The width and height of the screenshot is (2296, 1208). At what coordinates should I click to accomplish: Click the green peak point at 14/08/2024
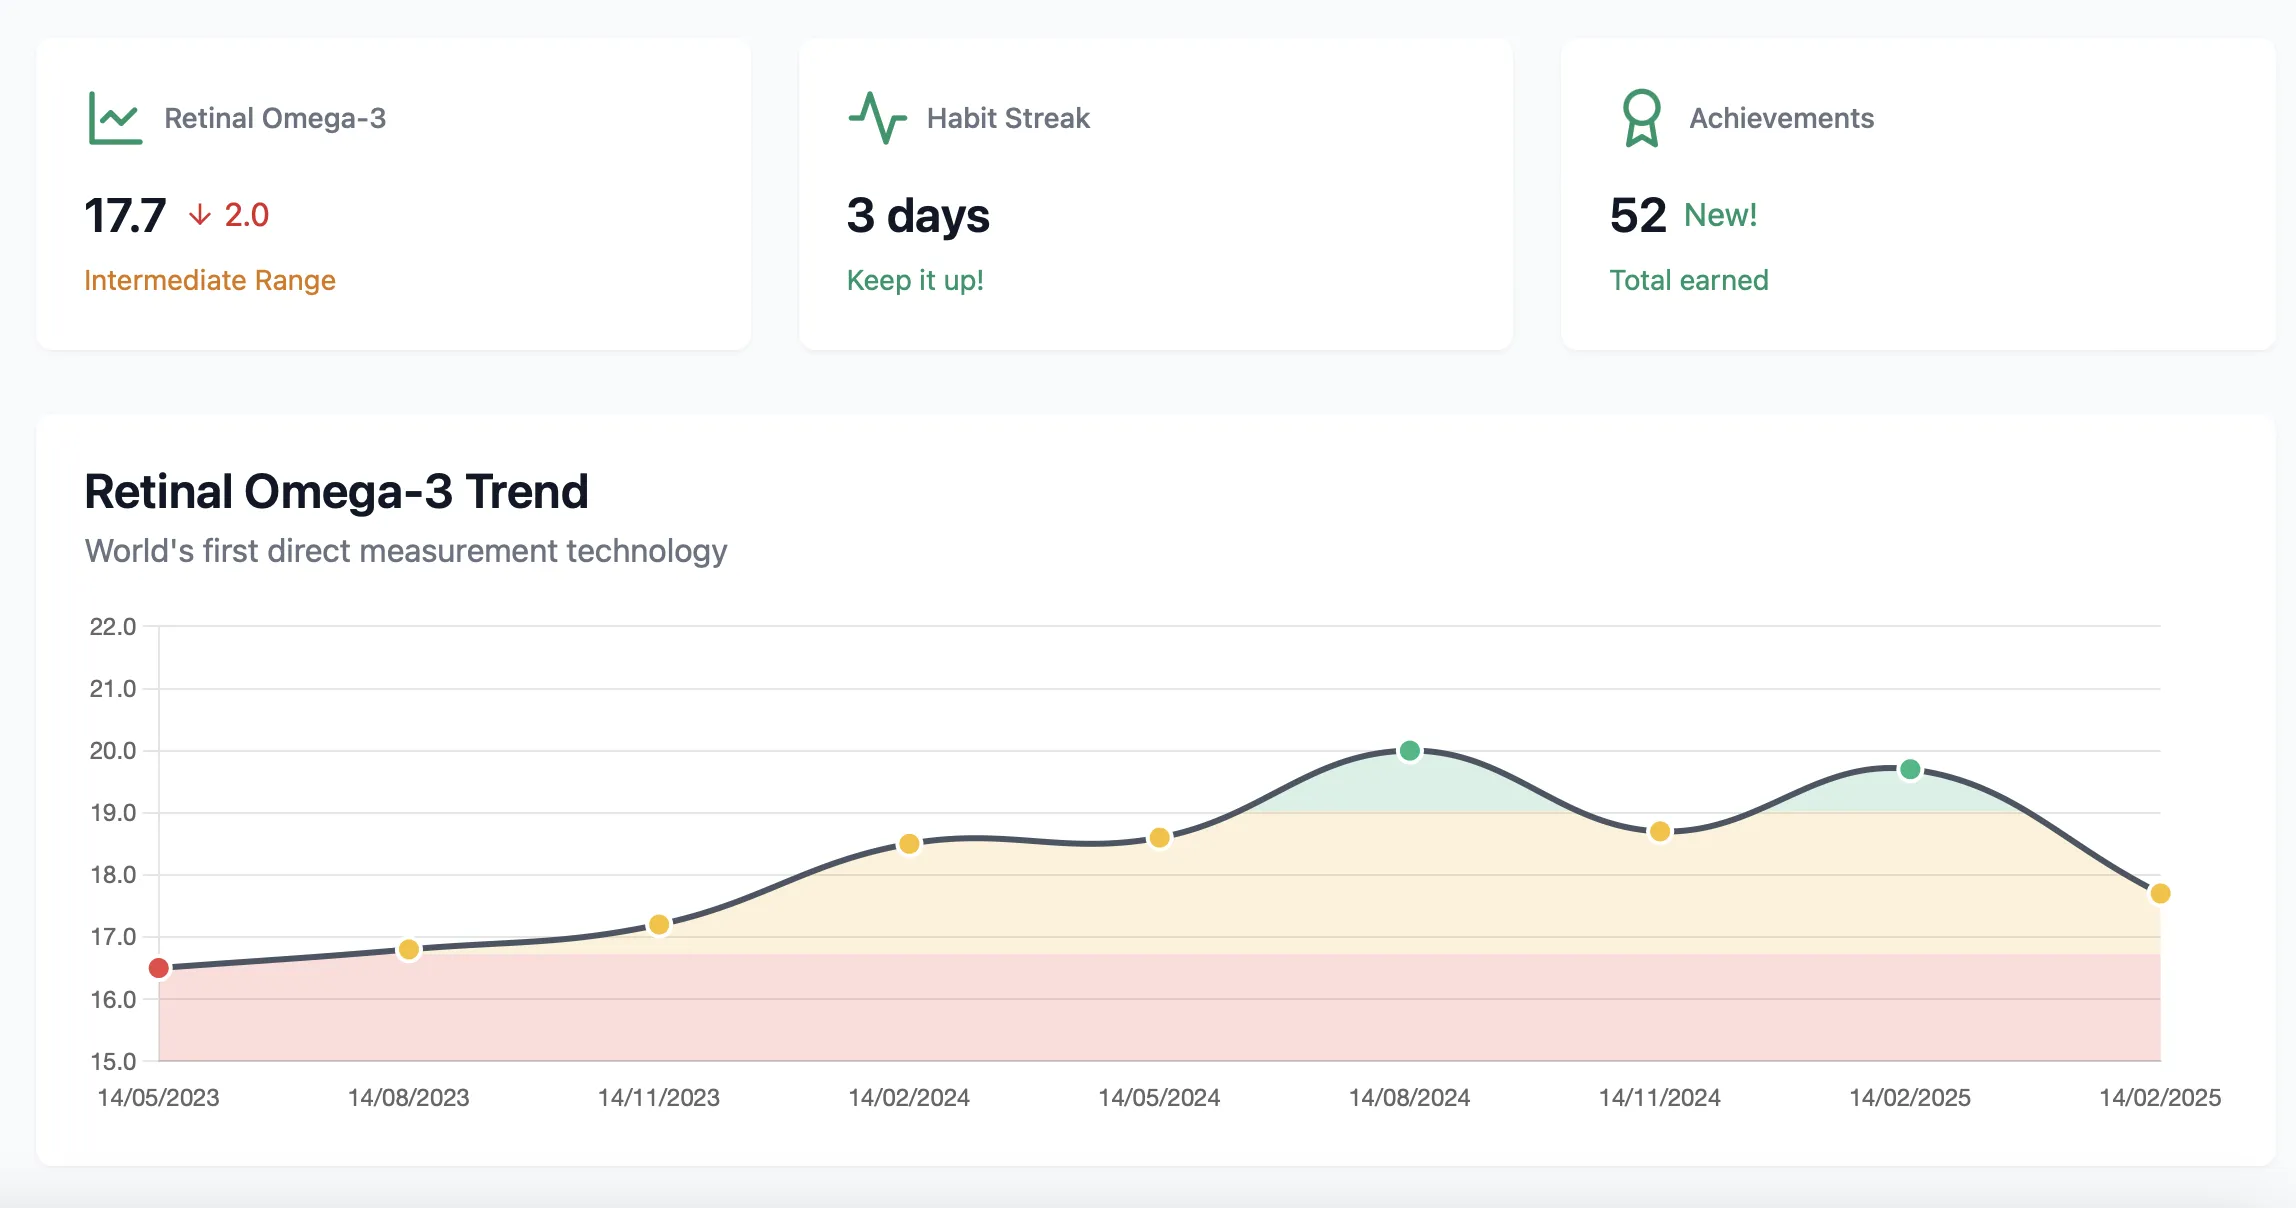click(x=1410, y=750)
